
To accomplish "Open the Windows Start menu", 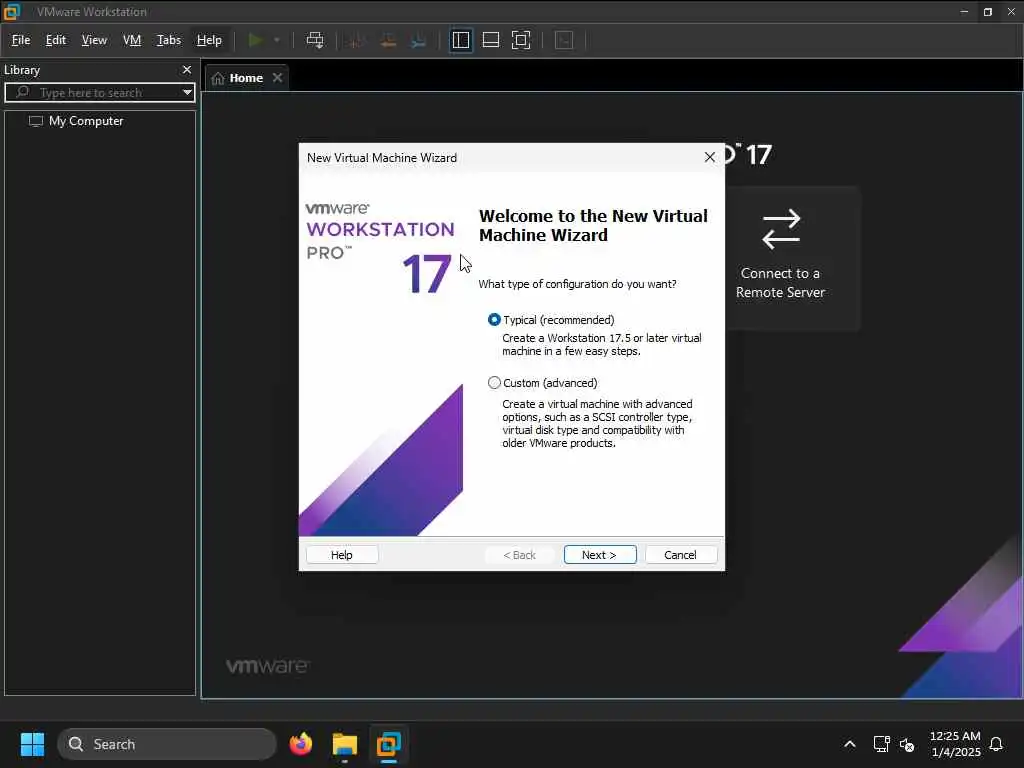I will (32, 744).
